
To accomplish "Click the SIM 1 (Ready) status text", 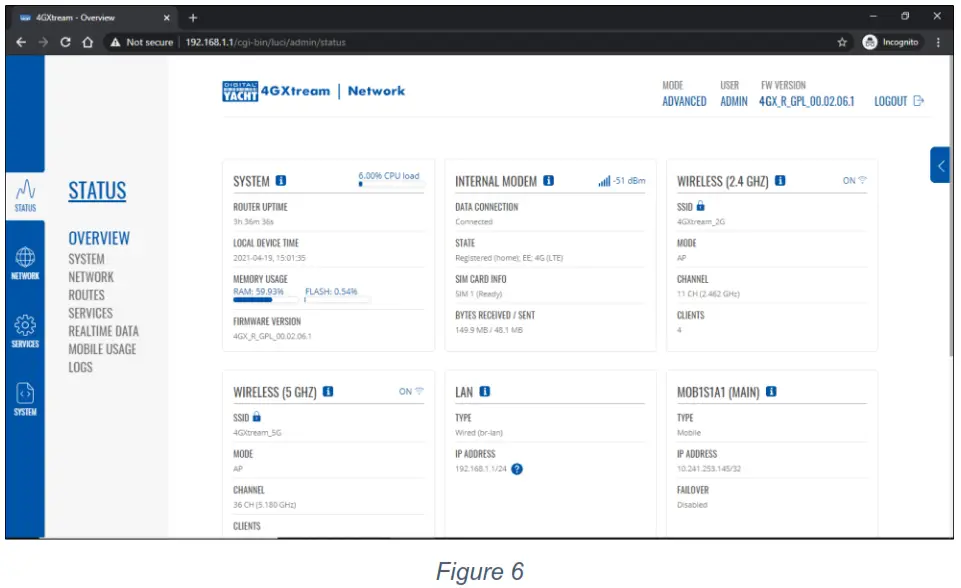I will pos(478,294).
